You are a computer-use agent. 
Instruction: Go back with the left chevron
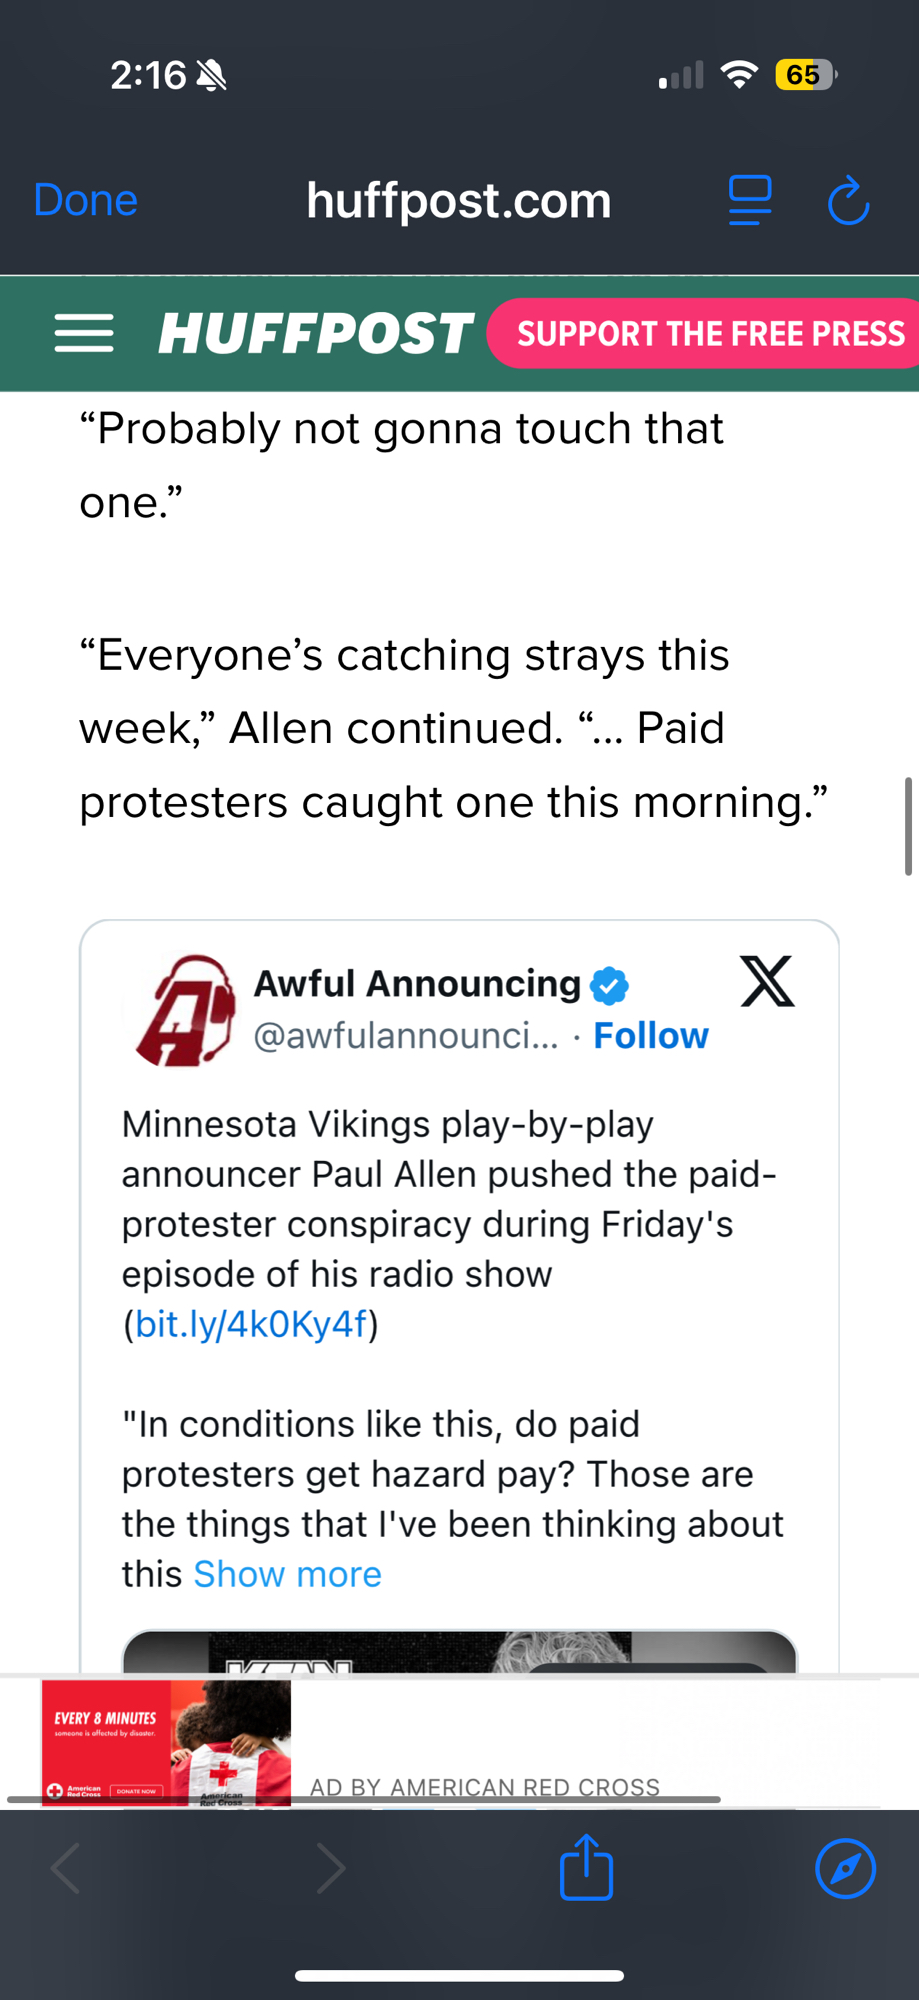coord(66,1868)
